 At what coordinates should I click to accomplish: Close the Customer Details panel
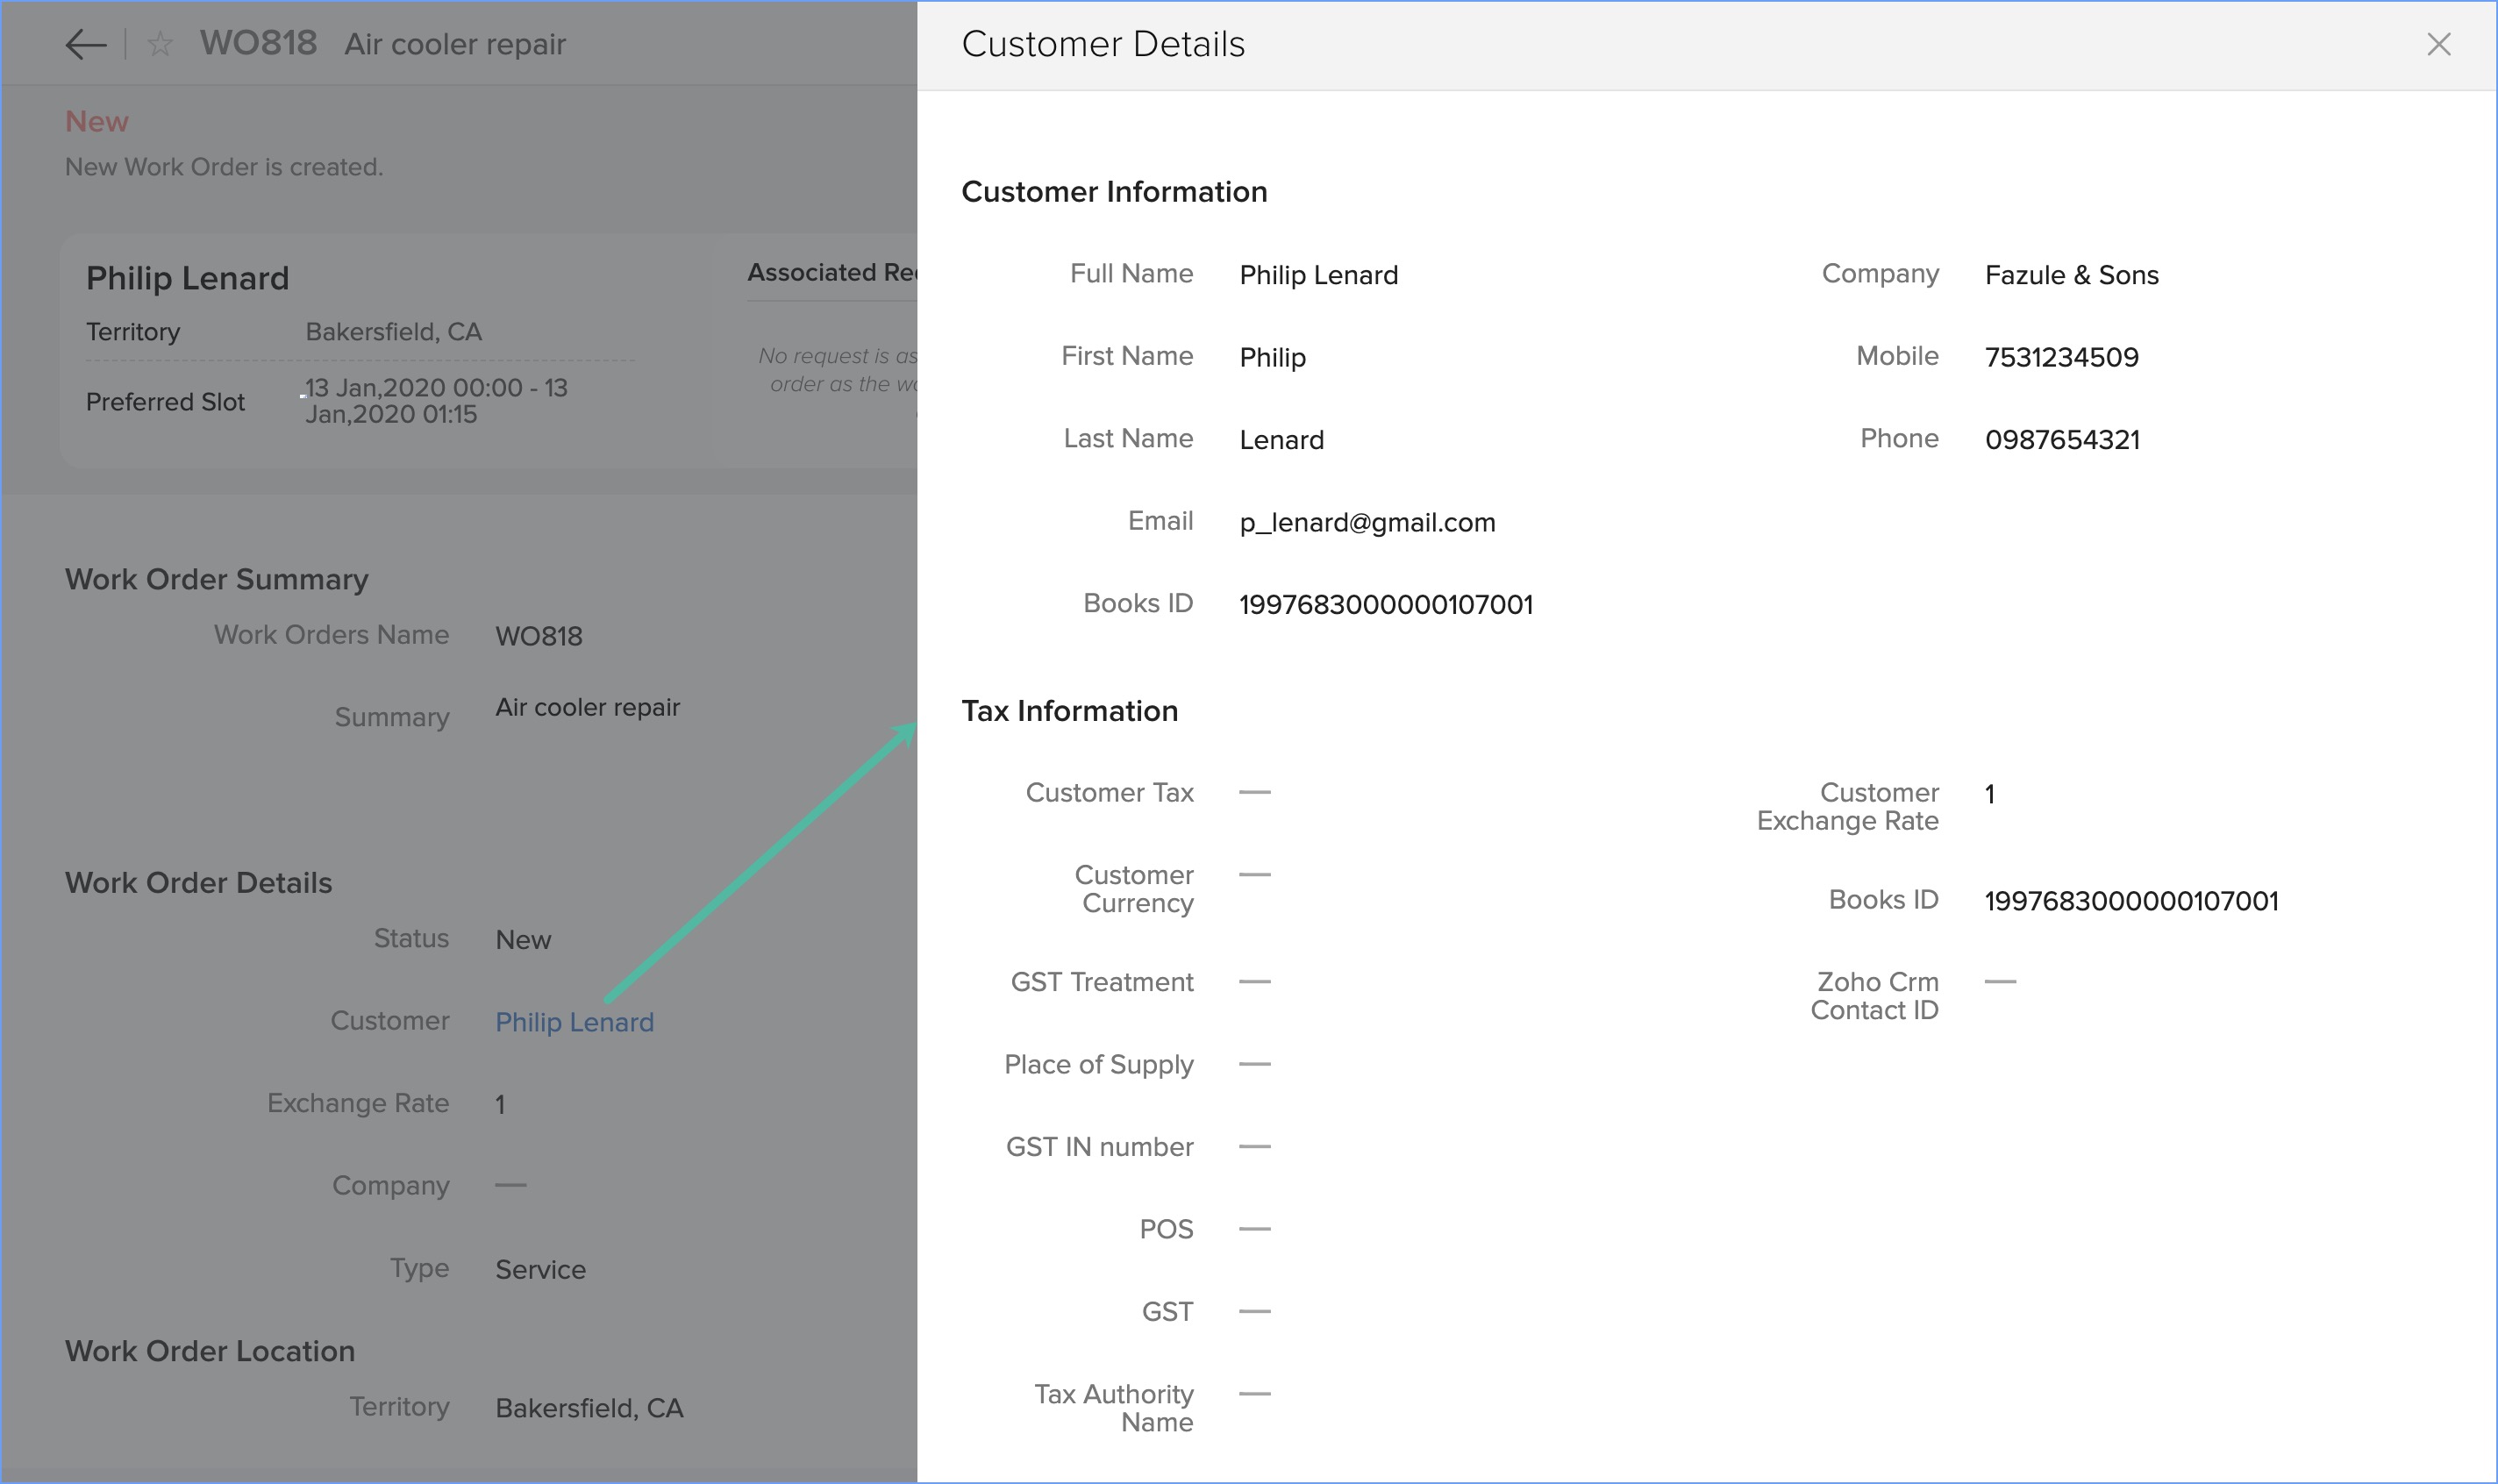click(x=2438, y=44)
